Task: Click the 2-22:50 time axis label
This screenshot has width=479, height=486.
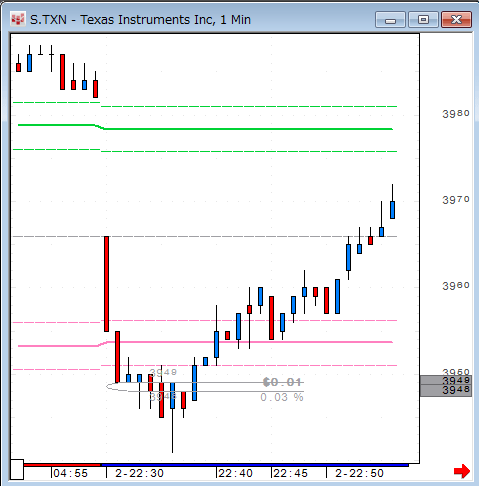Action: [x=359, y=473]
